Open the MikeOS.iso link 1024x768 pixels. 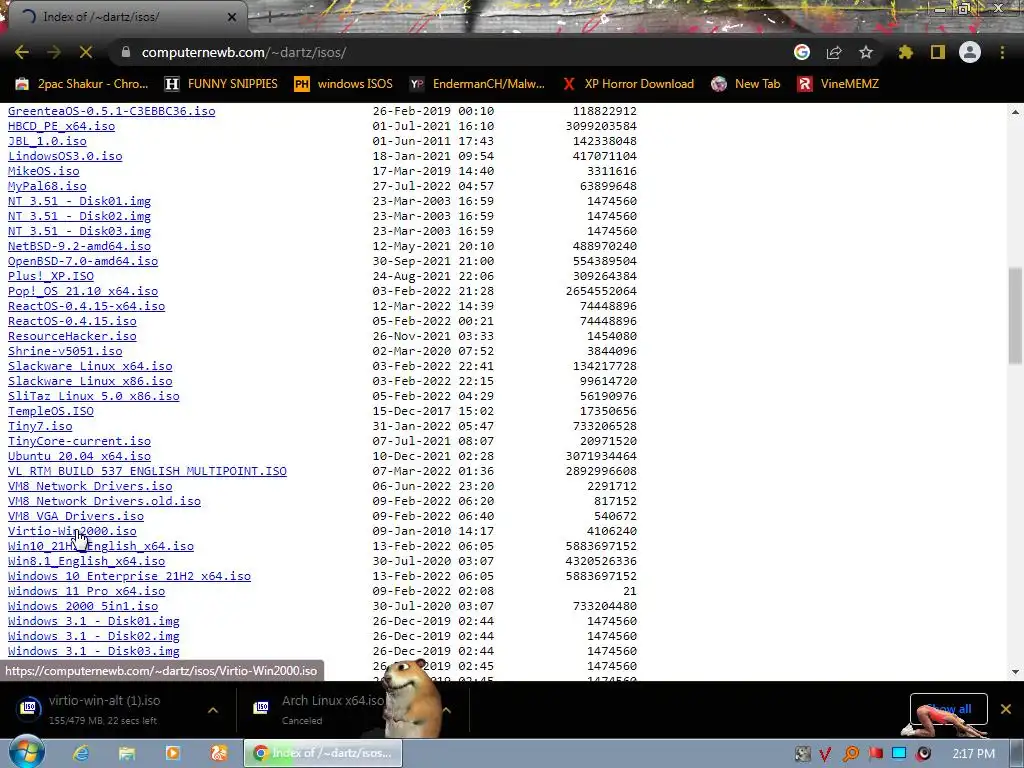44,171
